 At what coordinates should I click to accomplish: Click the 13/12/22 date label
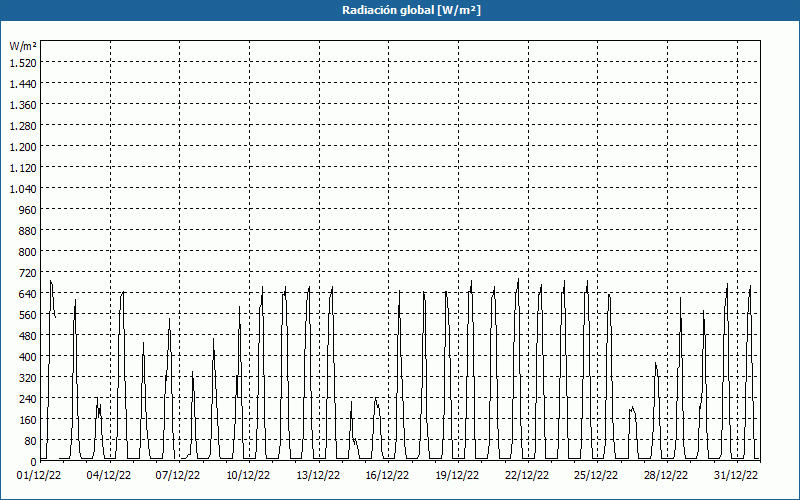click(318, 475)
